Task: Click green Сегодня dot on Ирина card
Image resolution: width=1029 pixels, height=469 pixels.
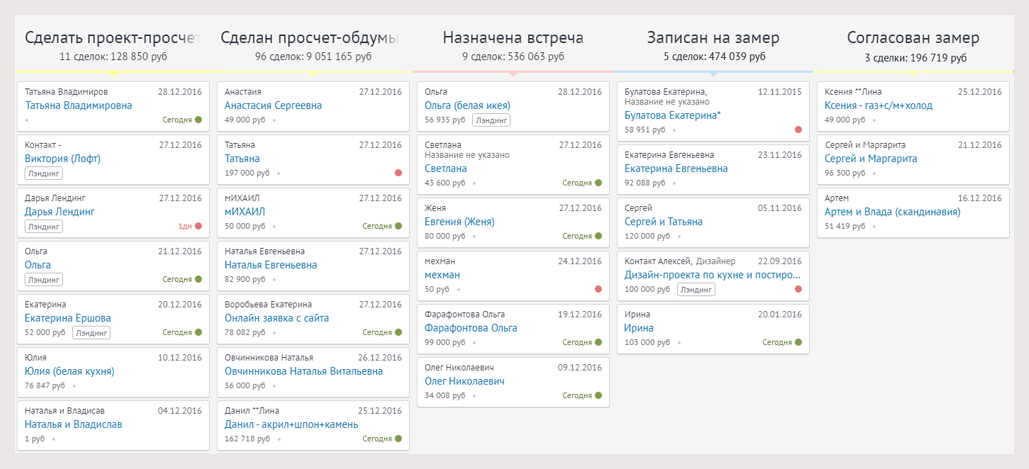Action: point(798,342)
